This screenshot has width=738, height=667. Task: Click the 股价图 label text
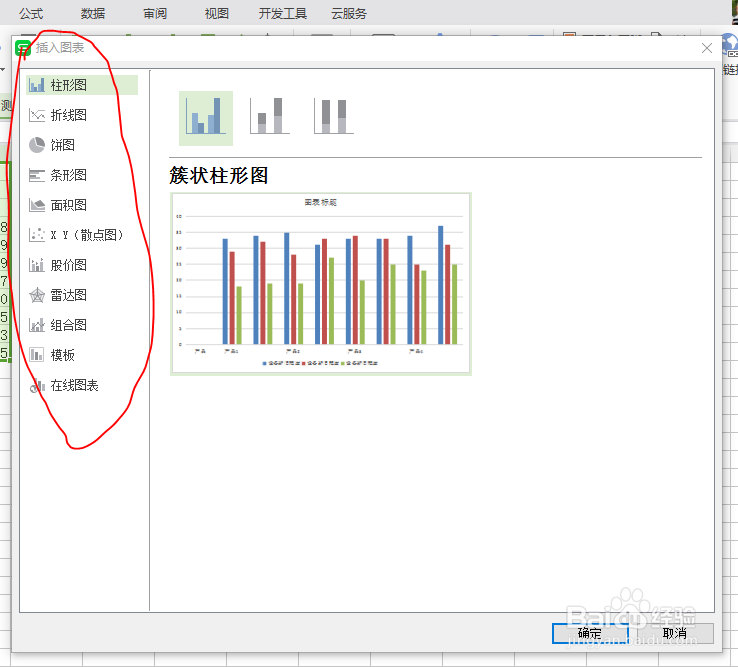click(69, 265)
